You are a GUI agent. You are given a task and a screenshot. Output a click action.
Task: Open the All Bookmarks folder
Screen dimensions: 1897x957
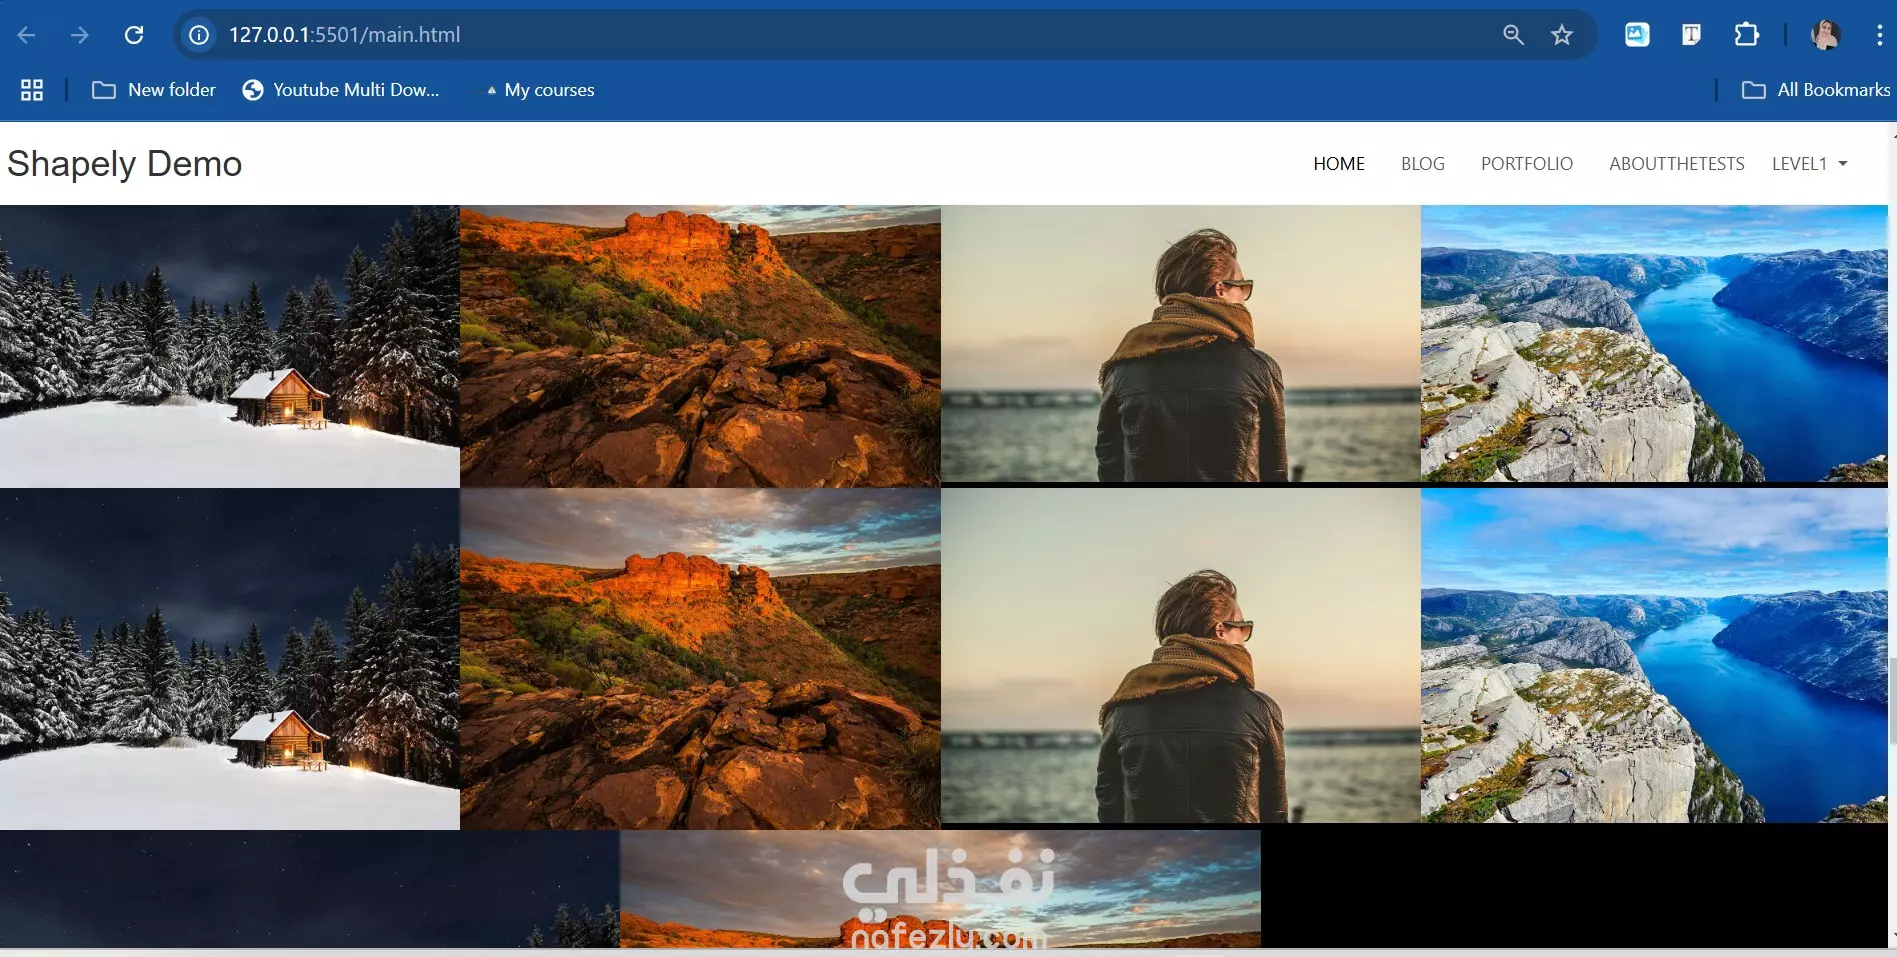click(1816, 90)
